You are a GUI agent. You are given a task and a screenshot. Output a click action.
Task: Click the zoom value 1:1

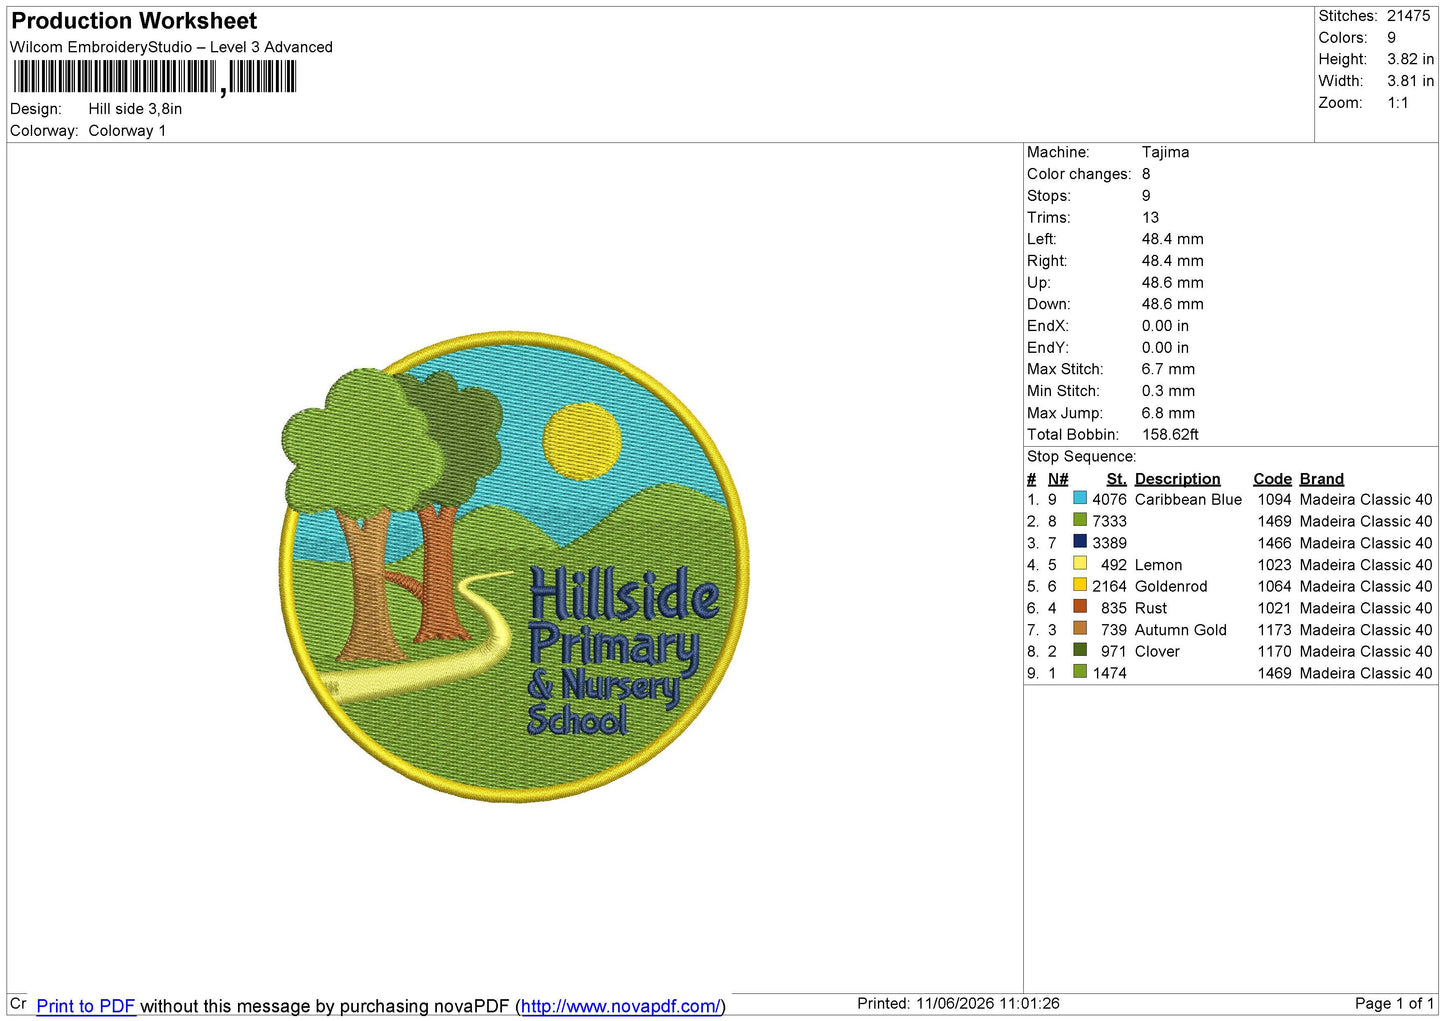click(x=1397, y=103)
